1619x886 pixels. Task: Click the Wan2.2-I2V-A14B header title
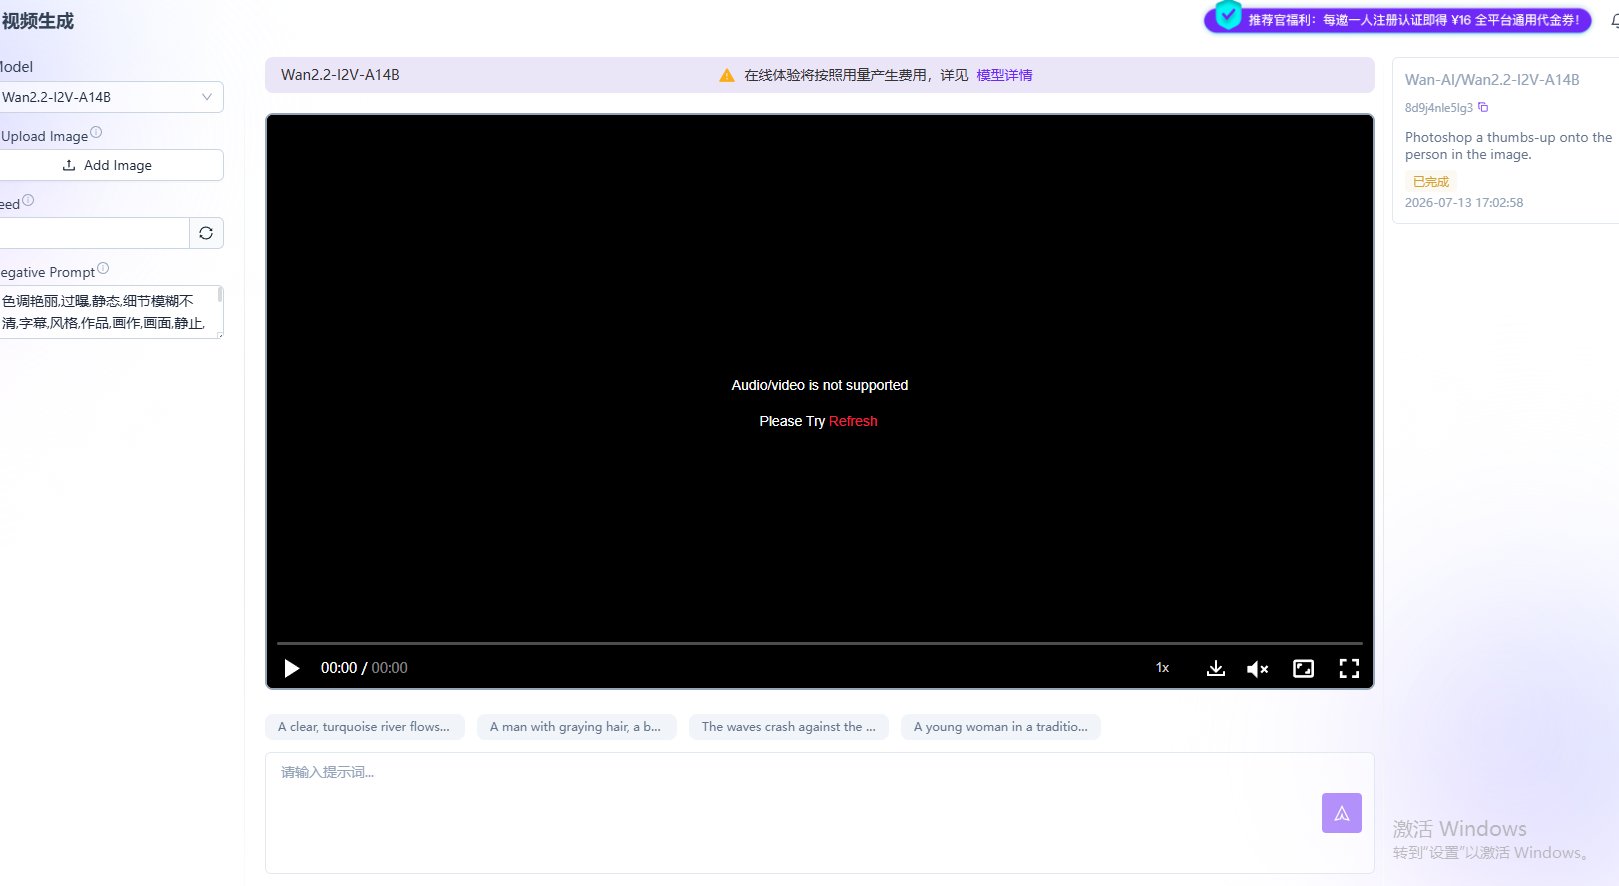pos(340,75)
